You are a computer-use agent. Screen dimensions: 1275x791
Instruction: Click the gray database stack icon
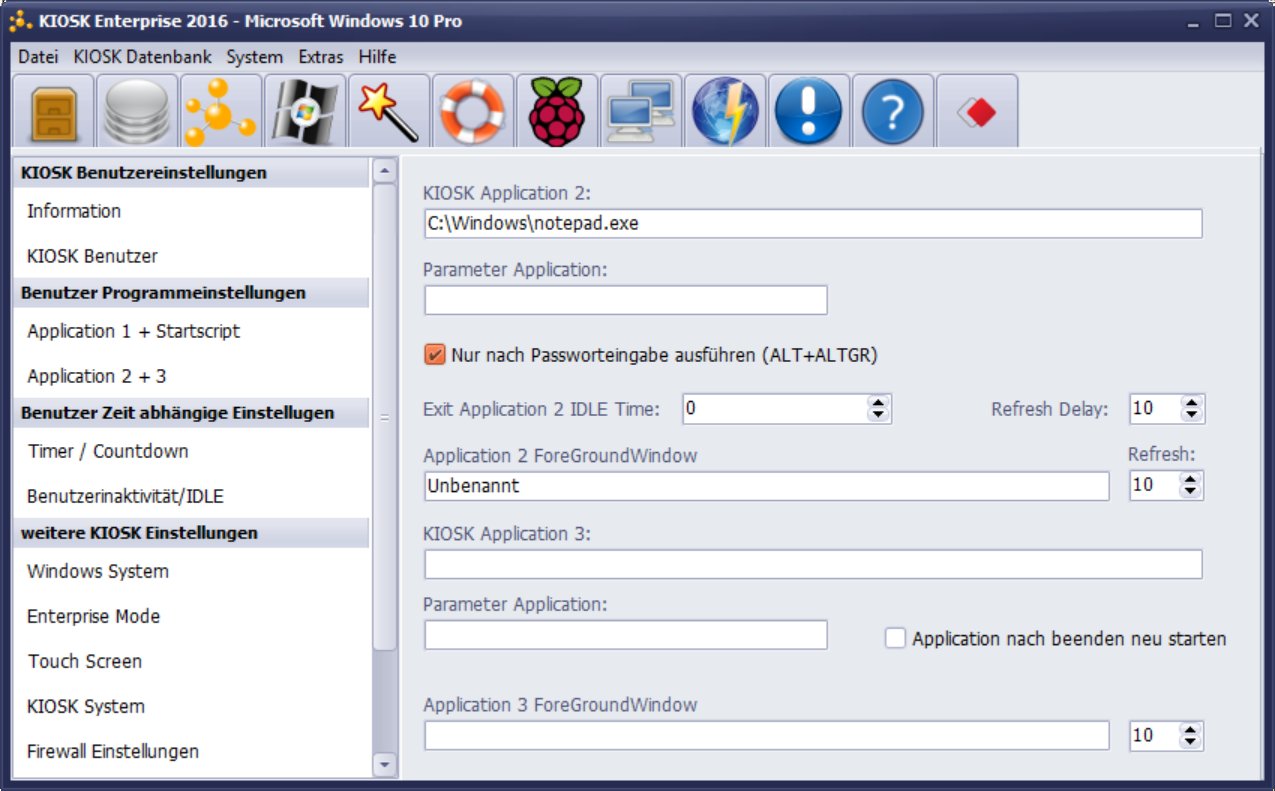click(x=137, y=112)
